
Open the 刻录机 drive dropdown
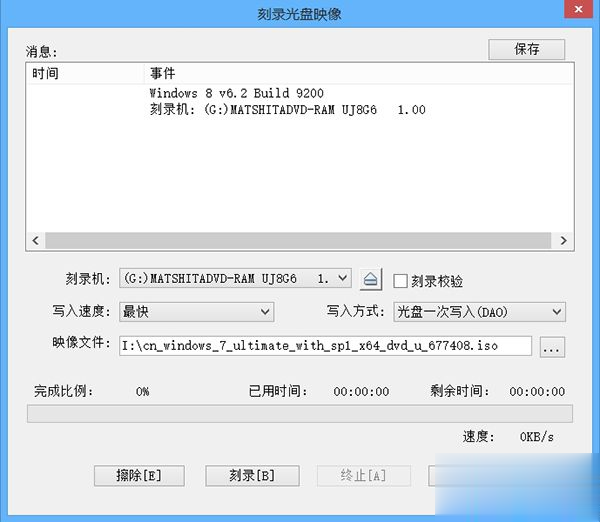235,278
